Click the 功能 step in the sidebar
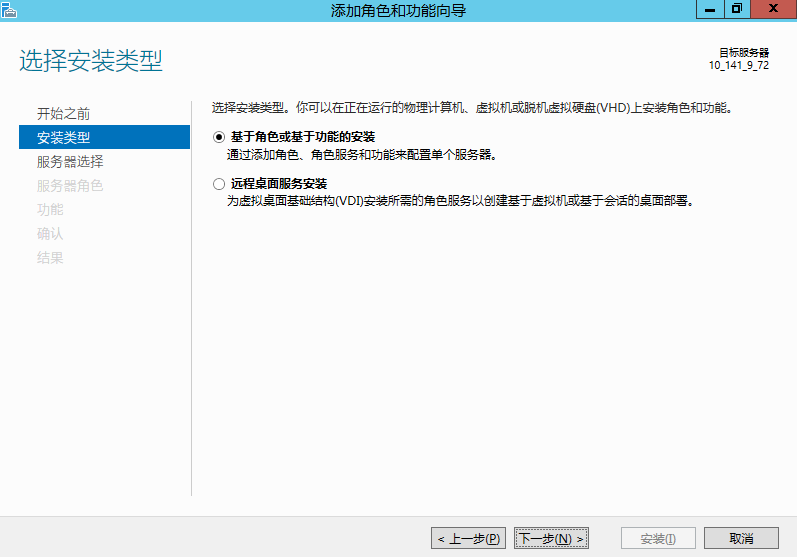Screen dimensions: 797x557 click(x=50, y=209)
